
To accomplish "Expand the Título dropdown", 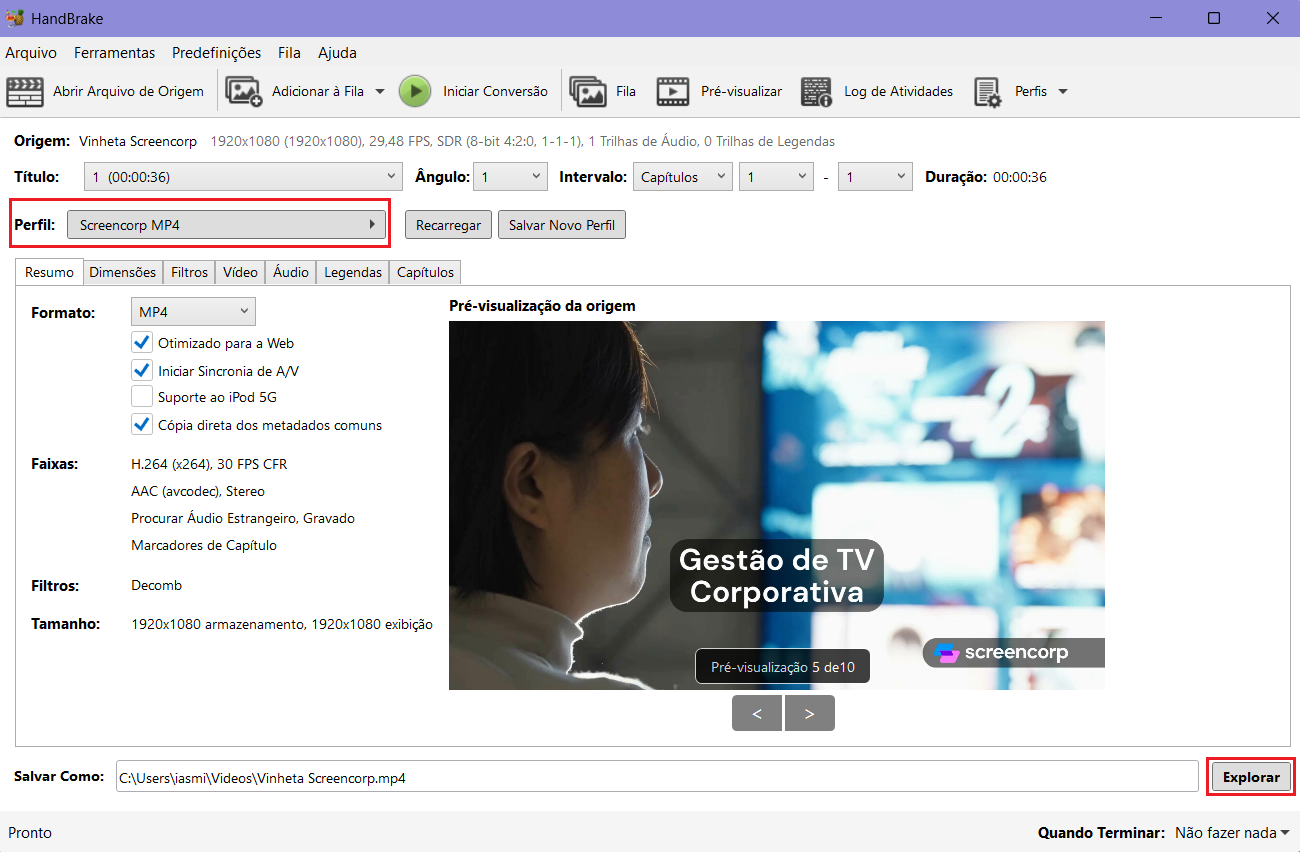I will [242, 177].
